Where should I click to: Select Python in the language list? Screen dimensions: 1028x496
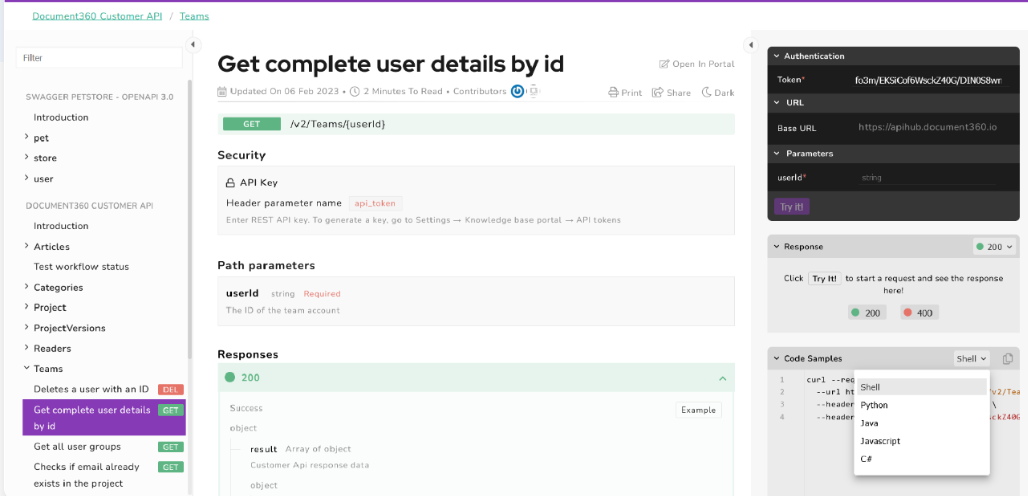point(922,405)
